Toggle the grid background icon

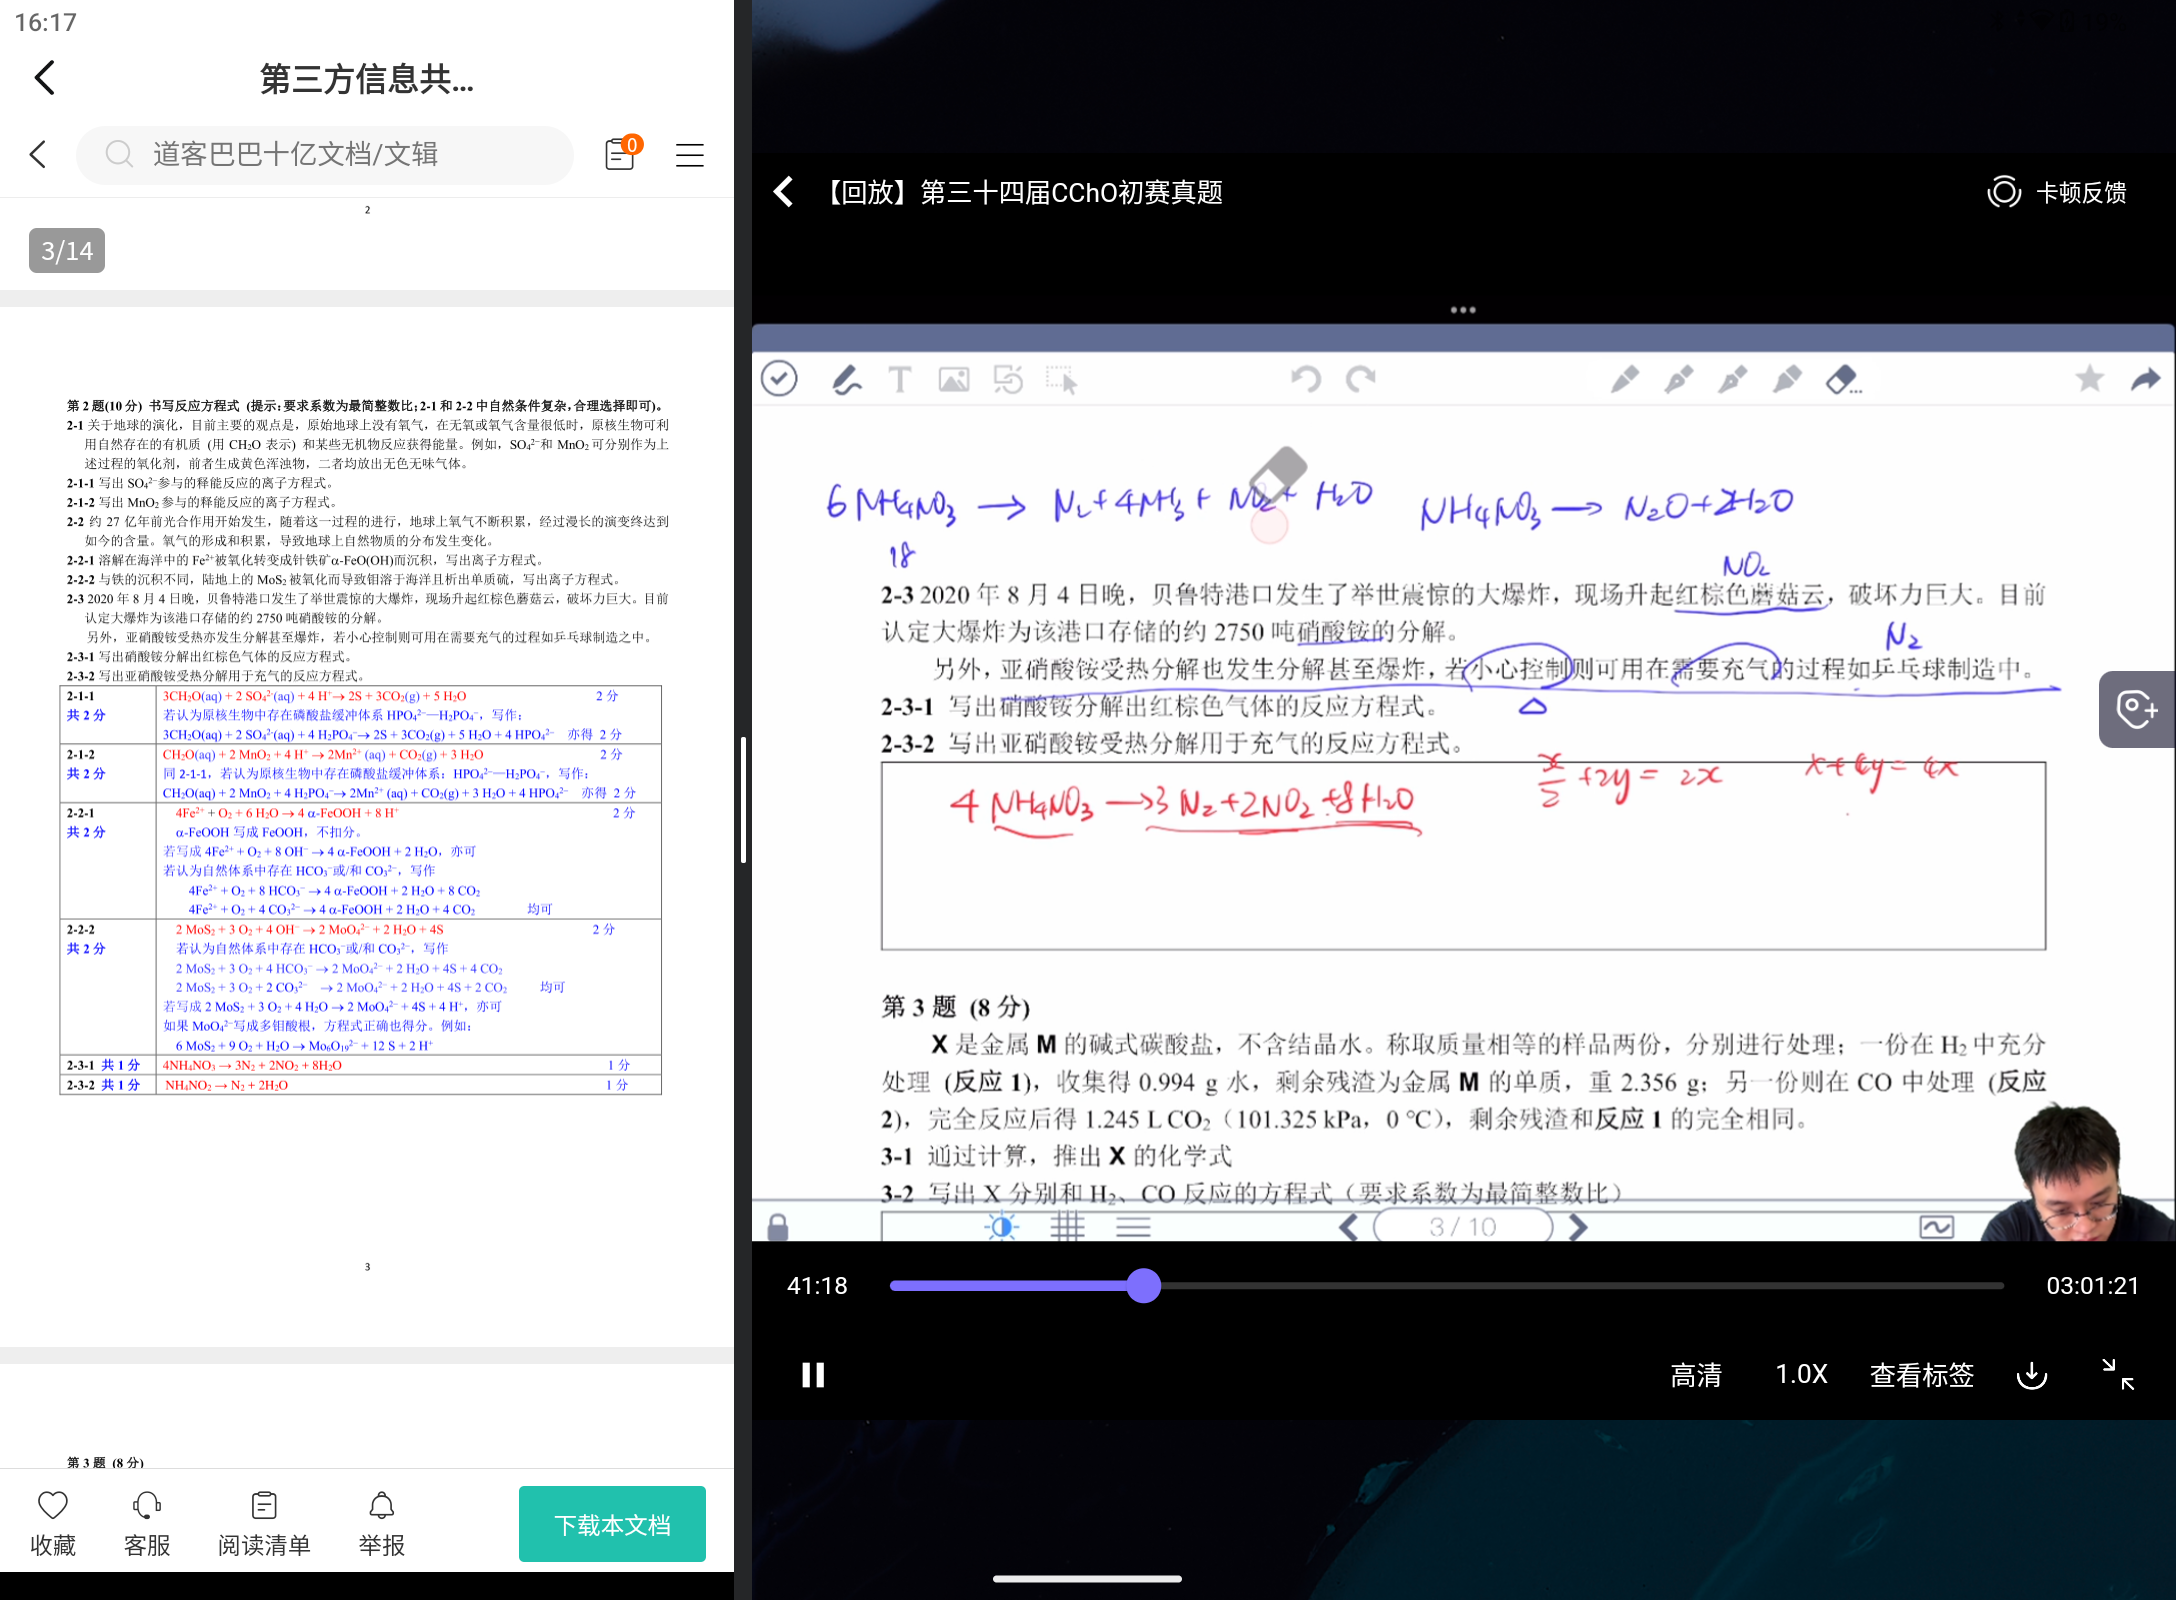pos(1068,1226)
